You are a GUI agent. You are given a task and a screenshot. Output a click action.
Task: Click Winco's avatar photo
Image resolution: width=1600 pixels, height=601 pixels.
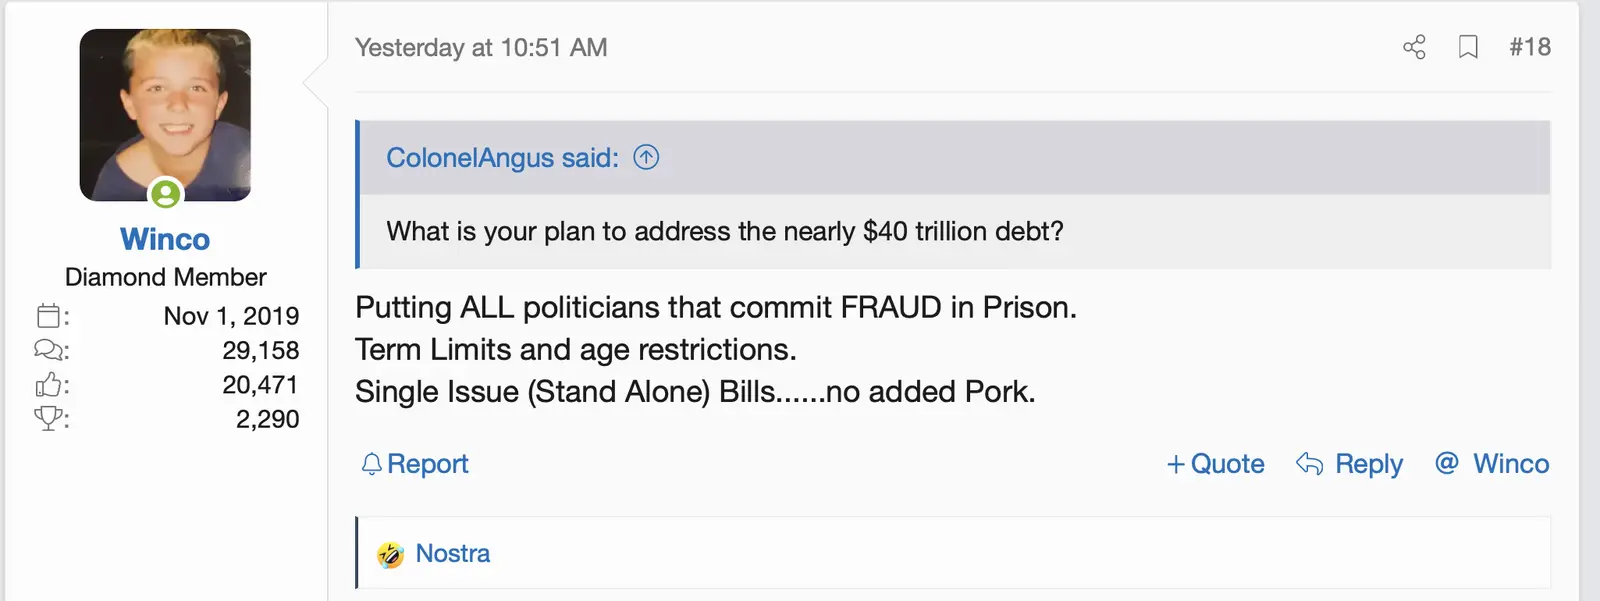pyautogui.click(x=165, y=114)
